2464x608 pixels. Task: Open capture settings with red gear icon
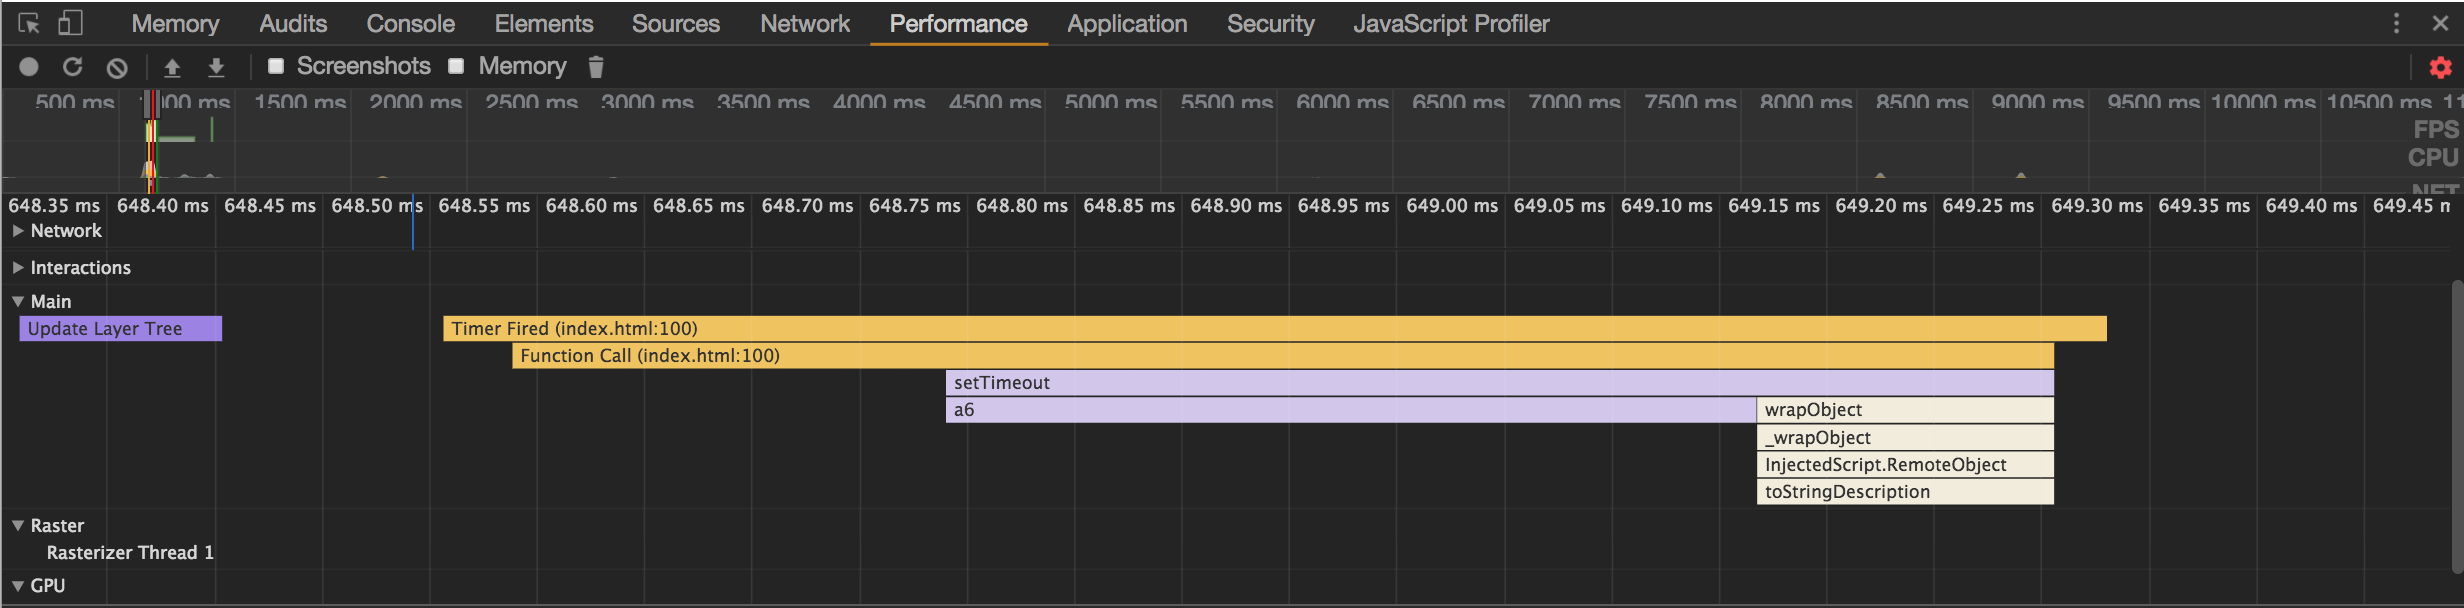point(2440,67)
